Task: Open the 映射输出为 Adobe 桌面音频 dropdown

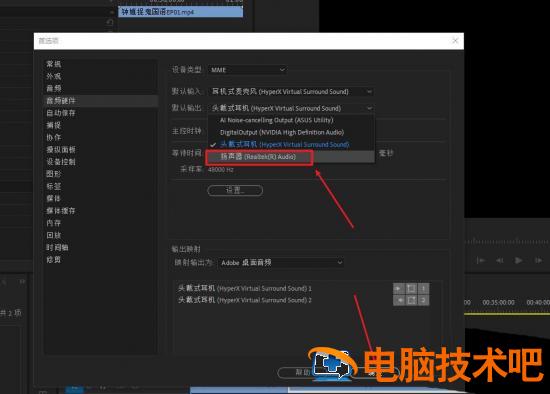Action: (281, 262)
